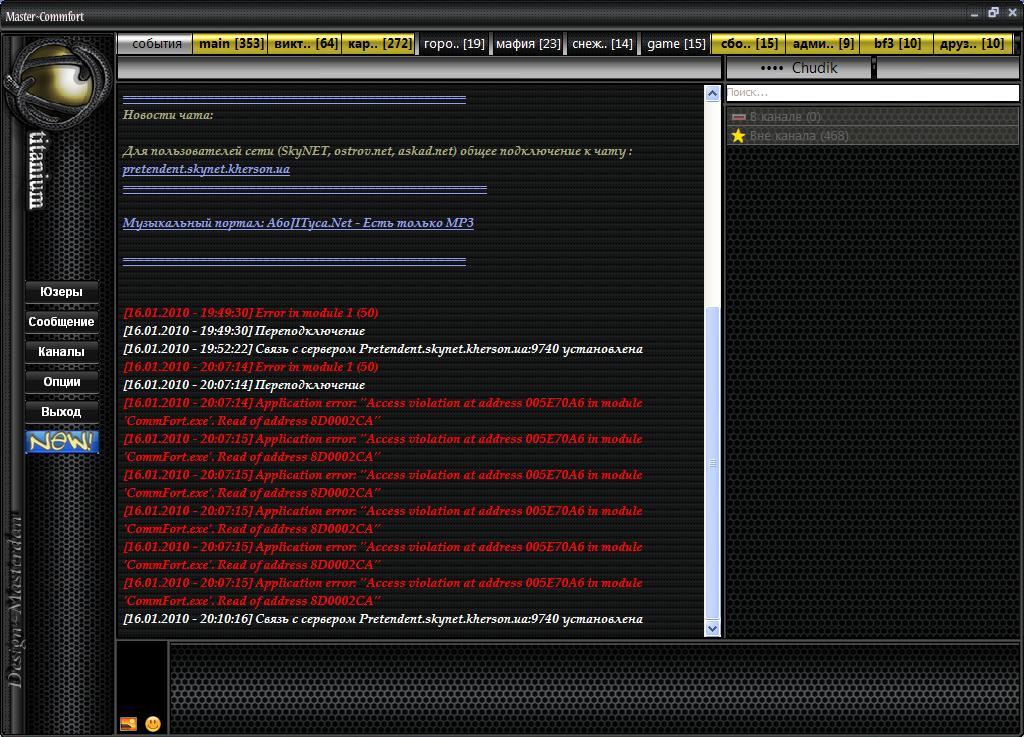Click the chat log scroll down arrow

(712, 628)
